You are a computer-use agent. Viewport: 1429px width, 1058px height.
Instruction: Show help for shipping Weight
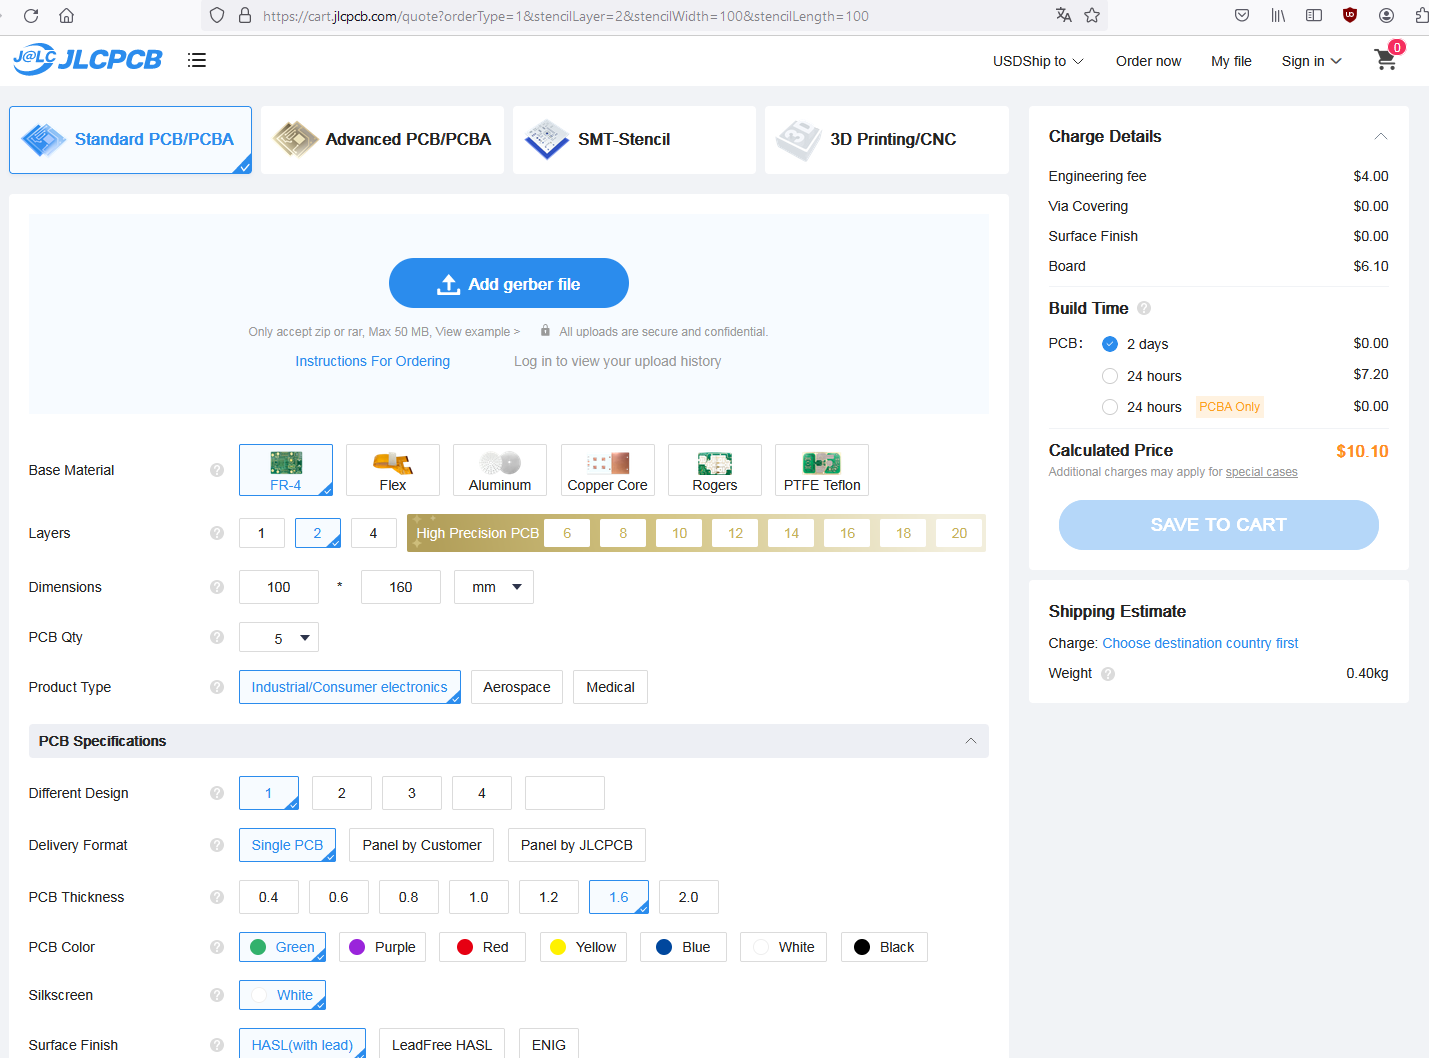click(x=1108, y=674)
